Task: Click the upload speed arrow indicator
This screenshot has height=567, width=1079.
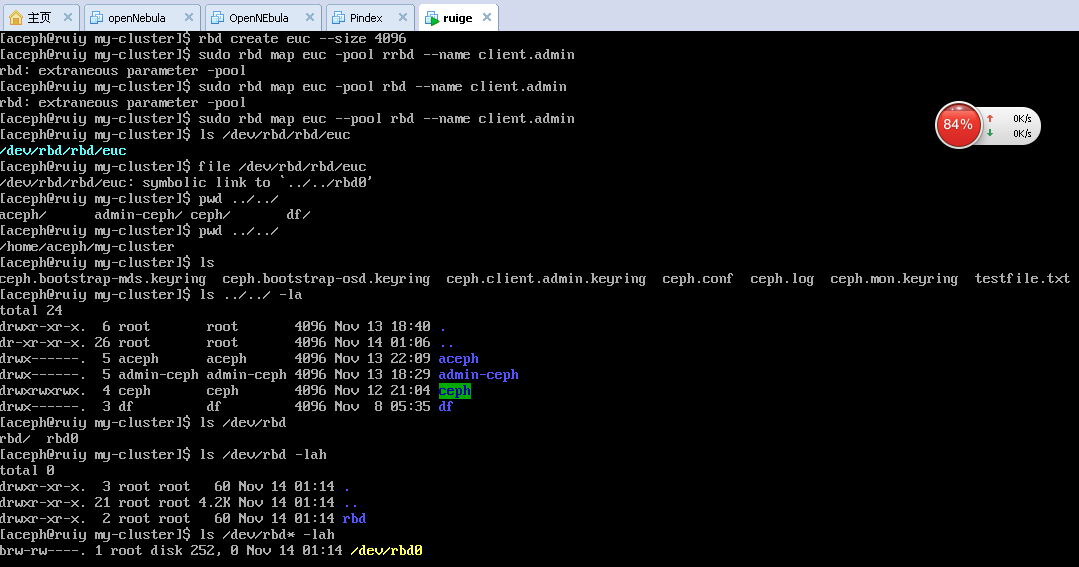Action: pyautogui.click(x=990, y=118)
